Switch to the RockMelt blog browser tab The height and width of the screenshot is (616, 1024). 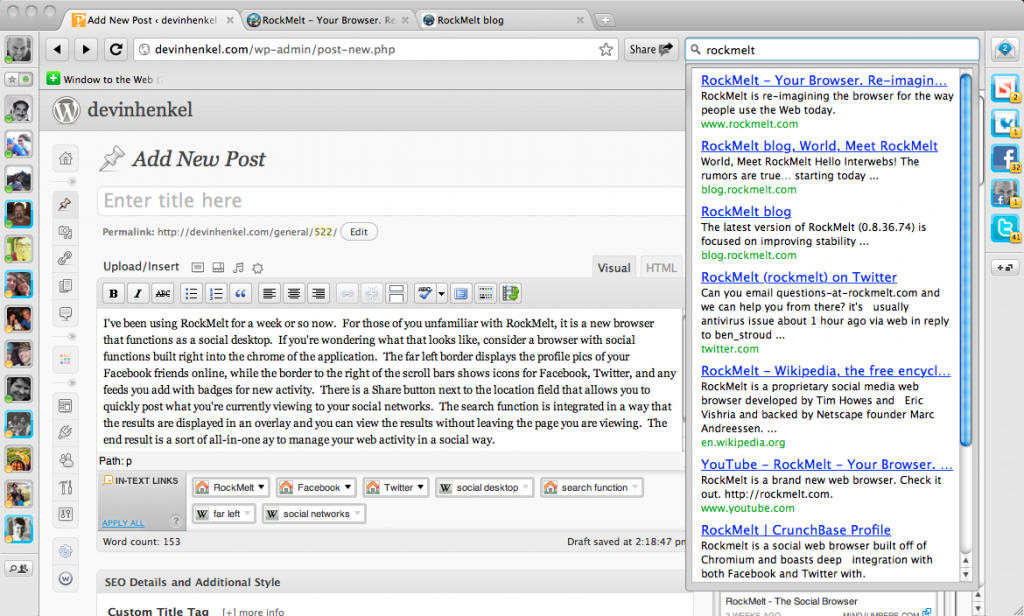(x=503, y=20)
